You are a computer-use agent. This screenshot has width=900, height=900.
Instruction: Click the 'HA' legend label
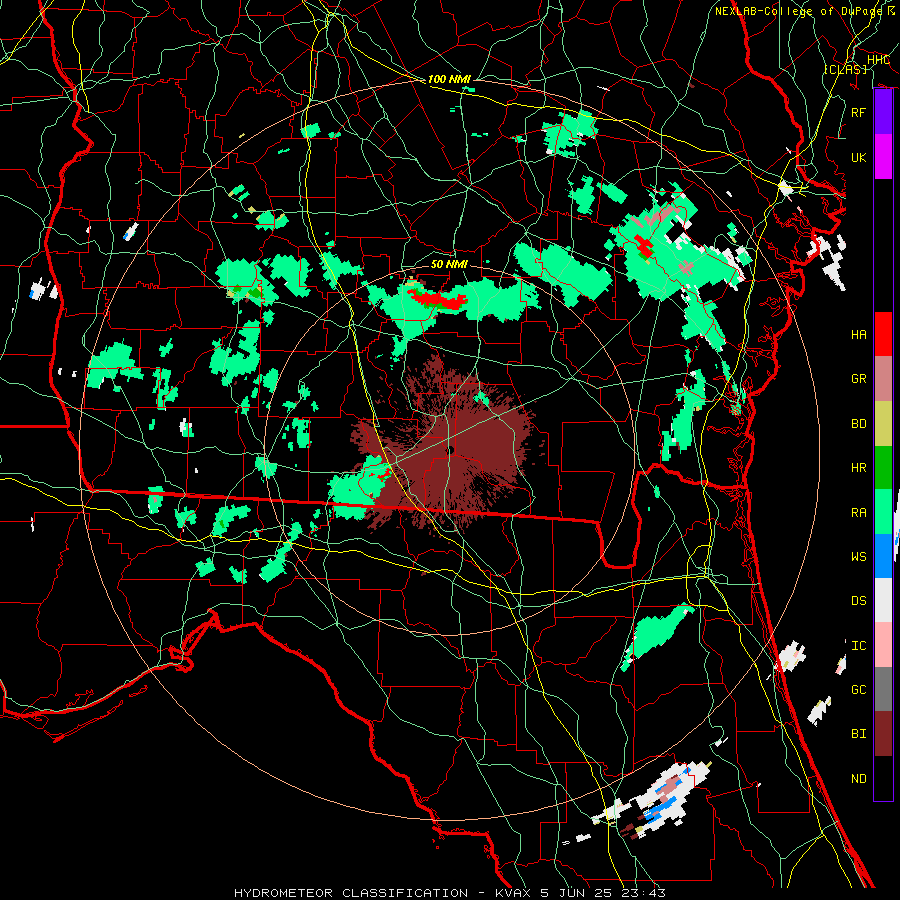pos(858,335)
